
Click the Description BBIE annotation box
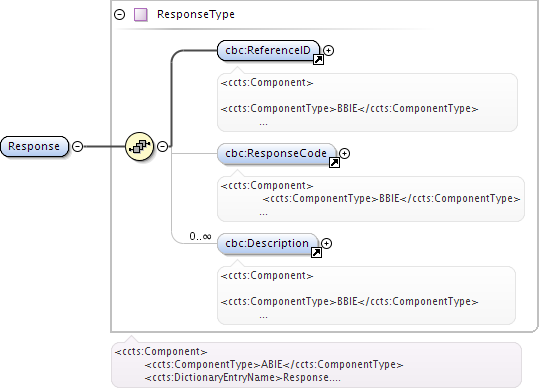366,295
